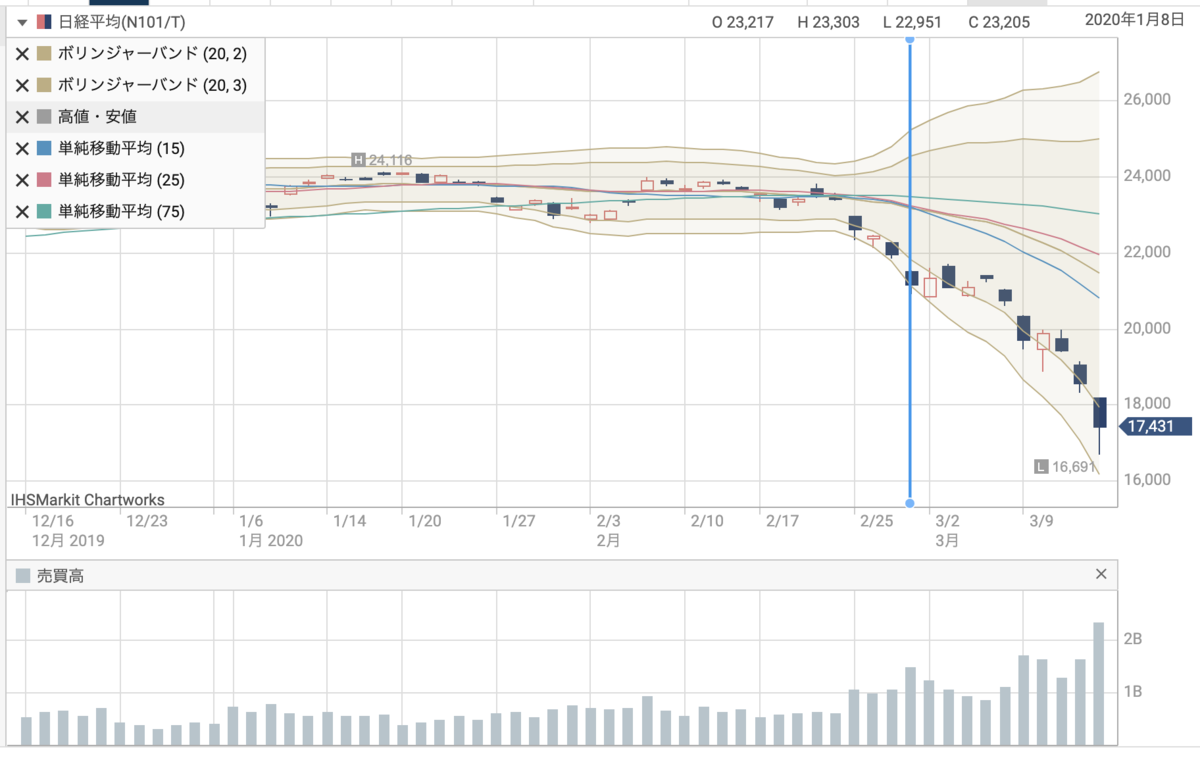
Task: Open blue swatch for 単純移動平均 (15)
Action: (44, 149)
